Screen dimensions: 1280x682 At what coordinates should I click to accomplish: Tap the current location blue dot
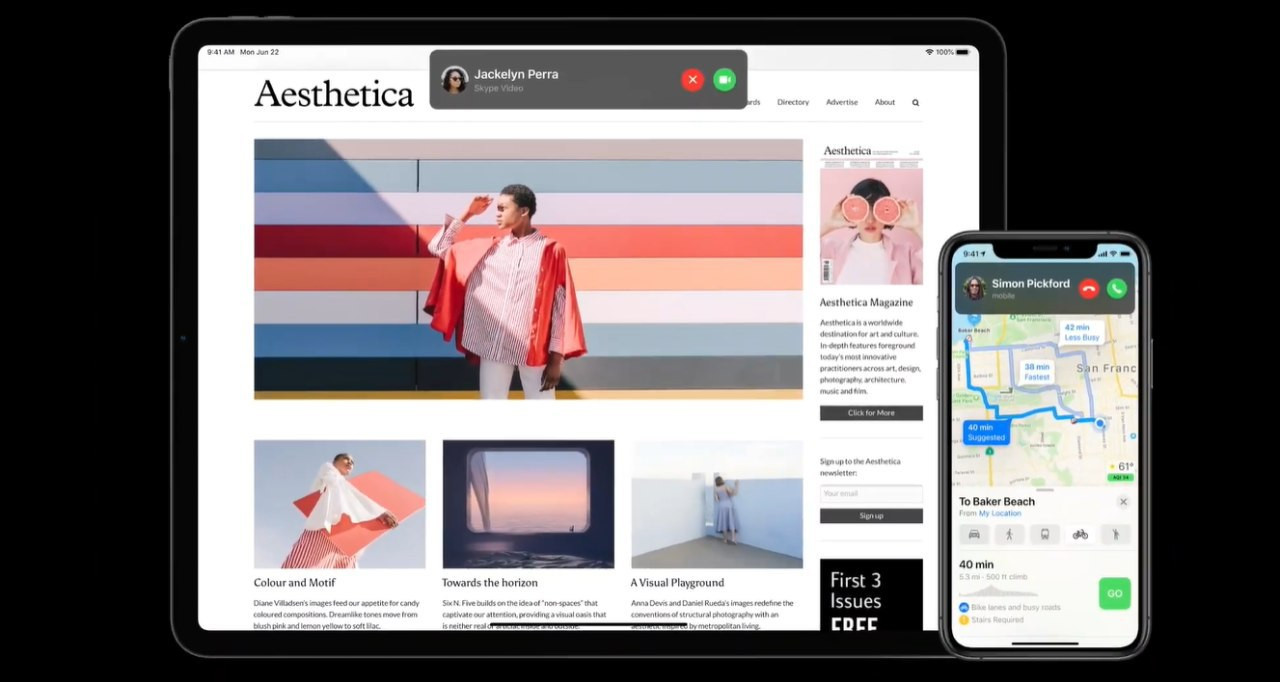click(1100, 423)
